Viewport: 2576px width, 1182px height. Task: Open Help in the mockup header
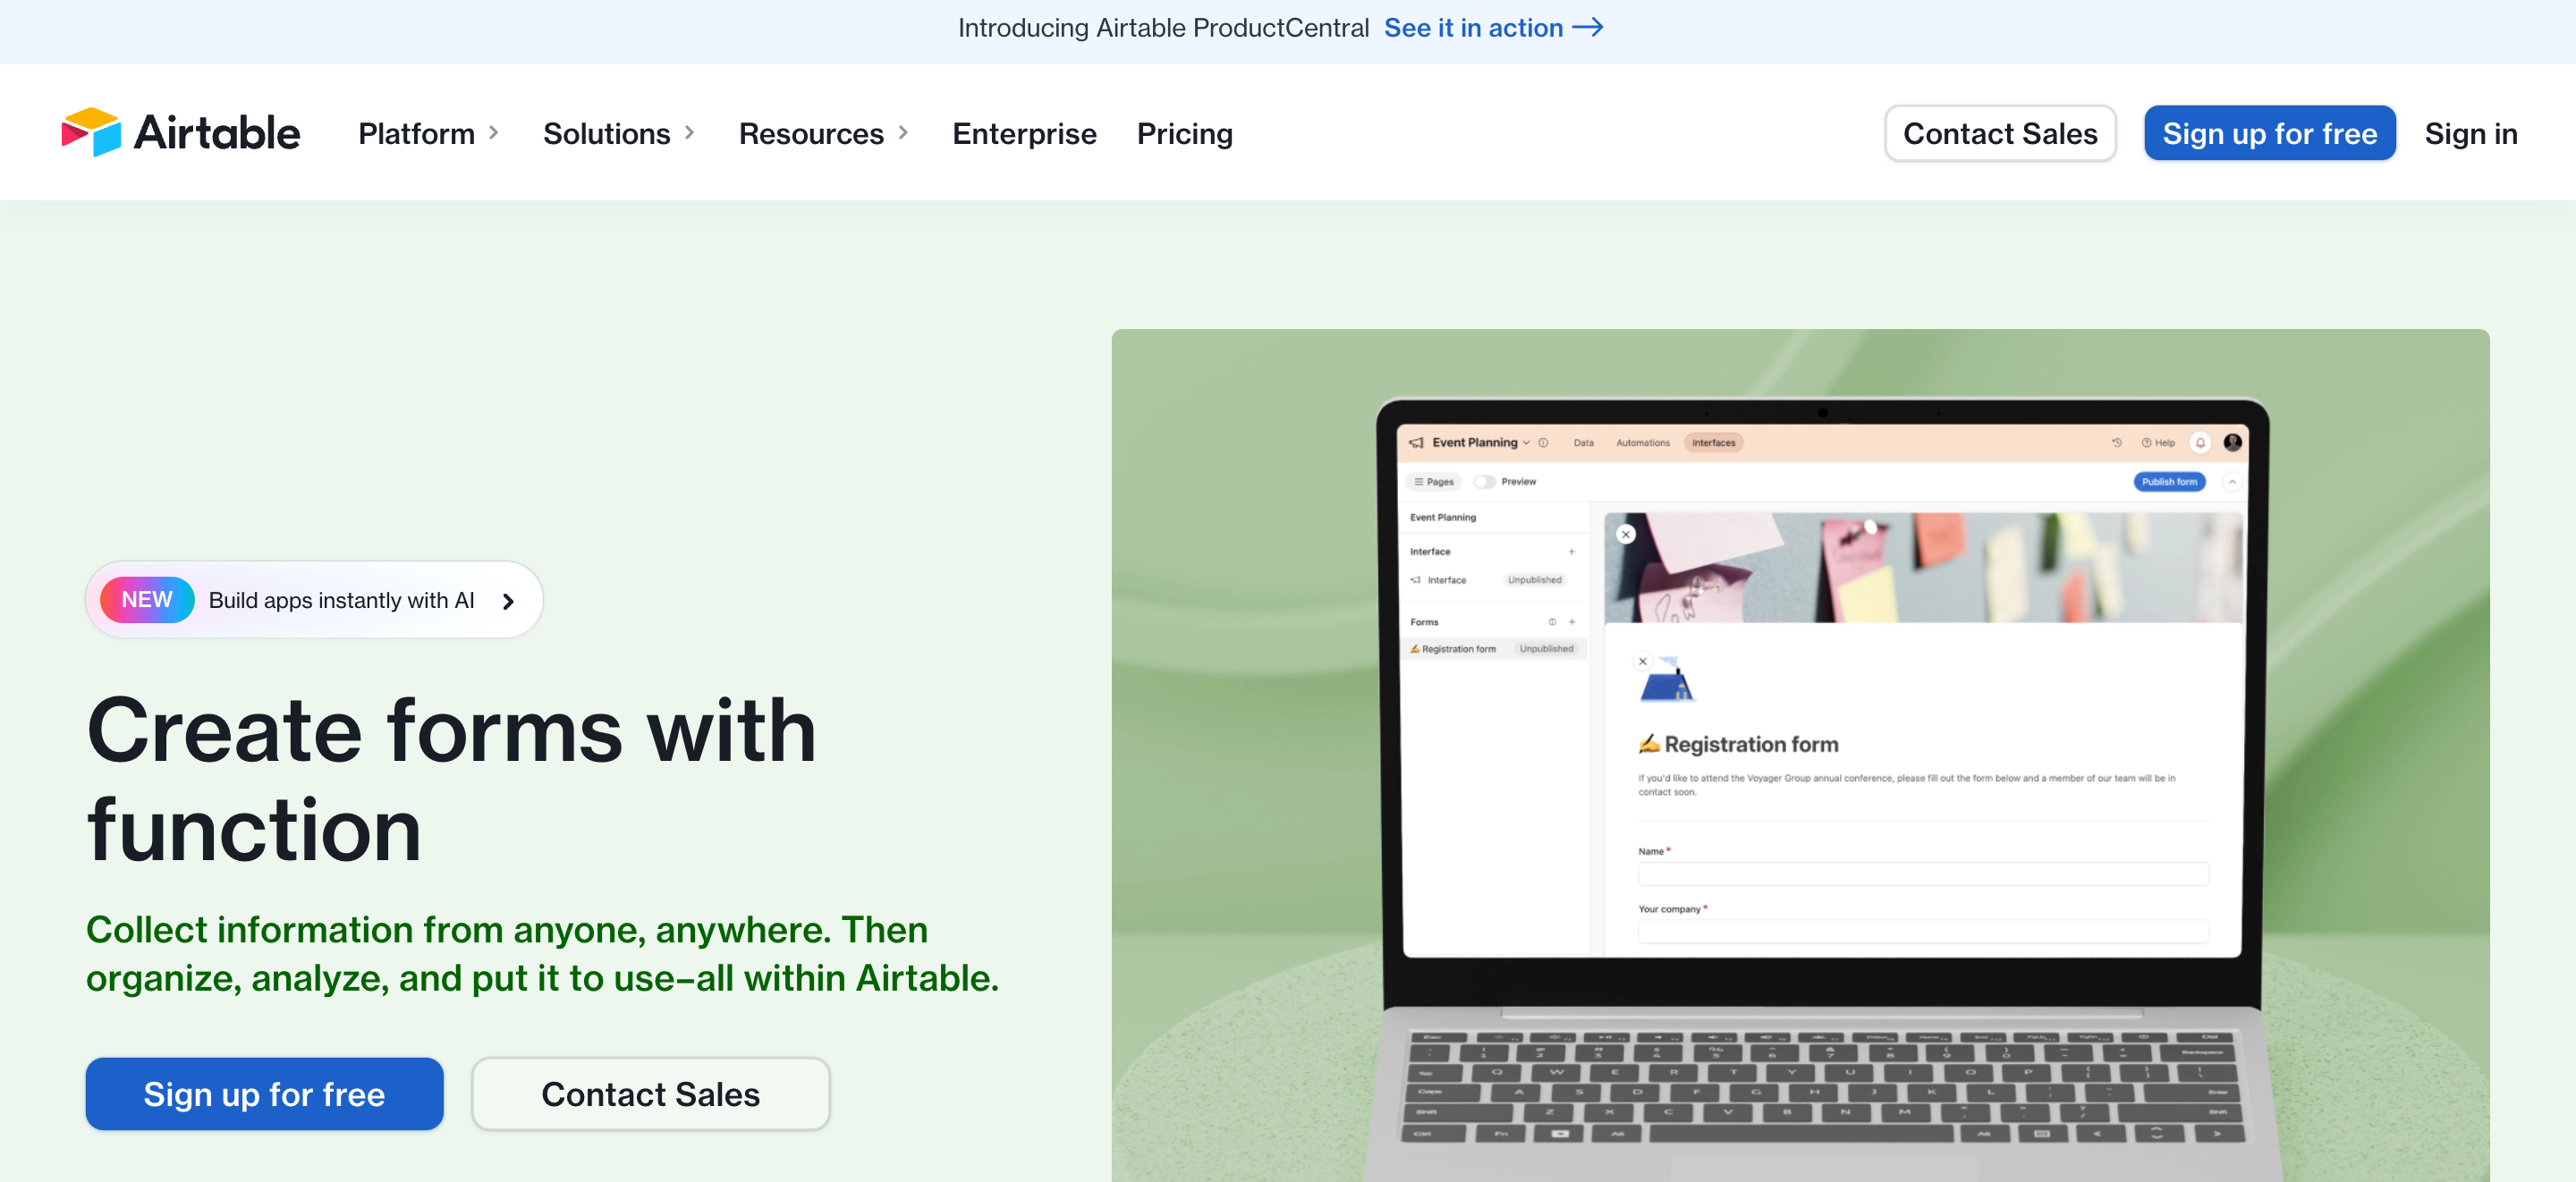pyautogui.click(x=2158, y=443)
